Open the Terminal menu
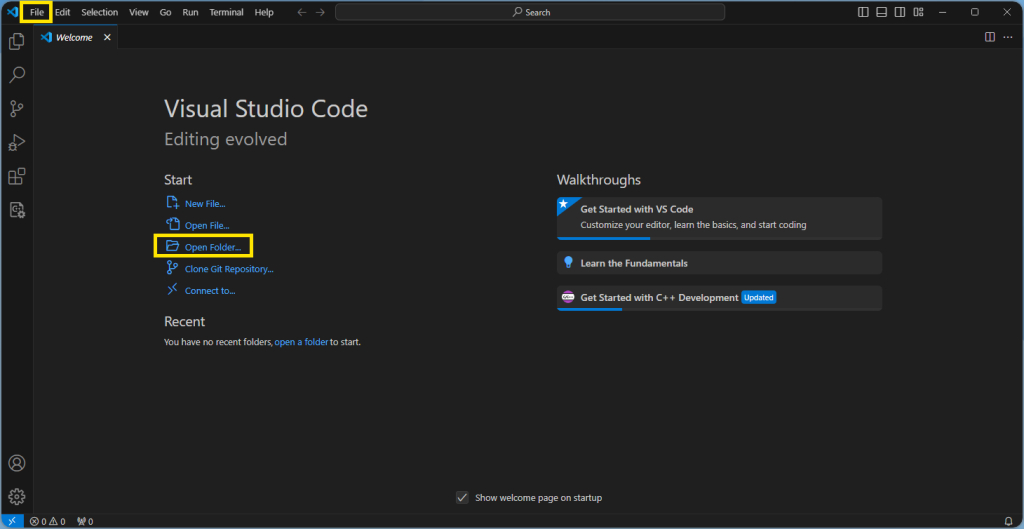 [226, 12]
